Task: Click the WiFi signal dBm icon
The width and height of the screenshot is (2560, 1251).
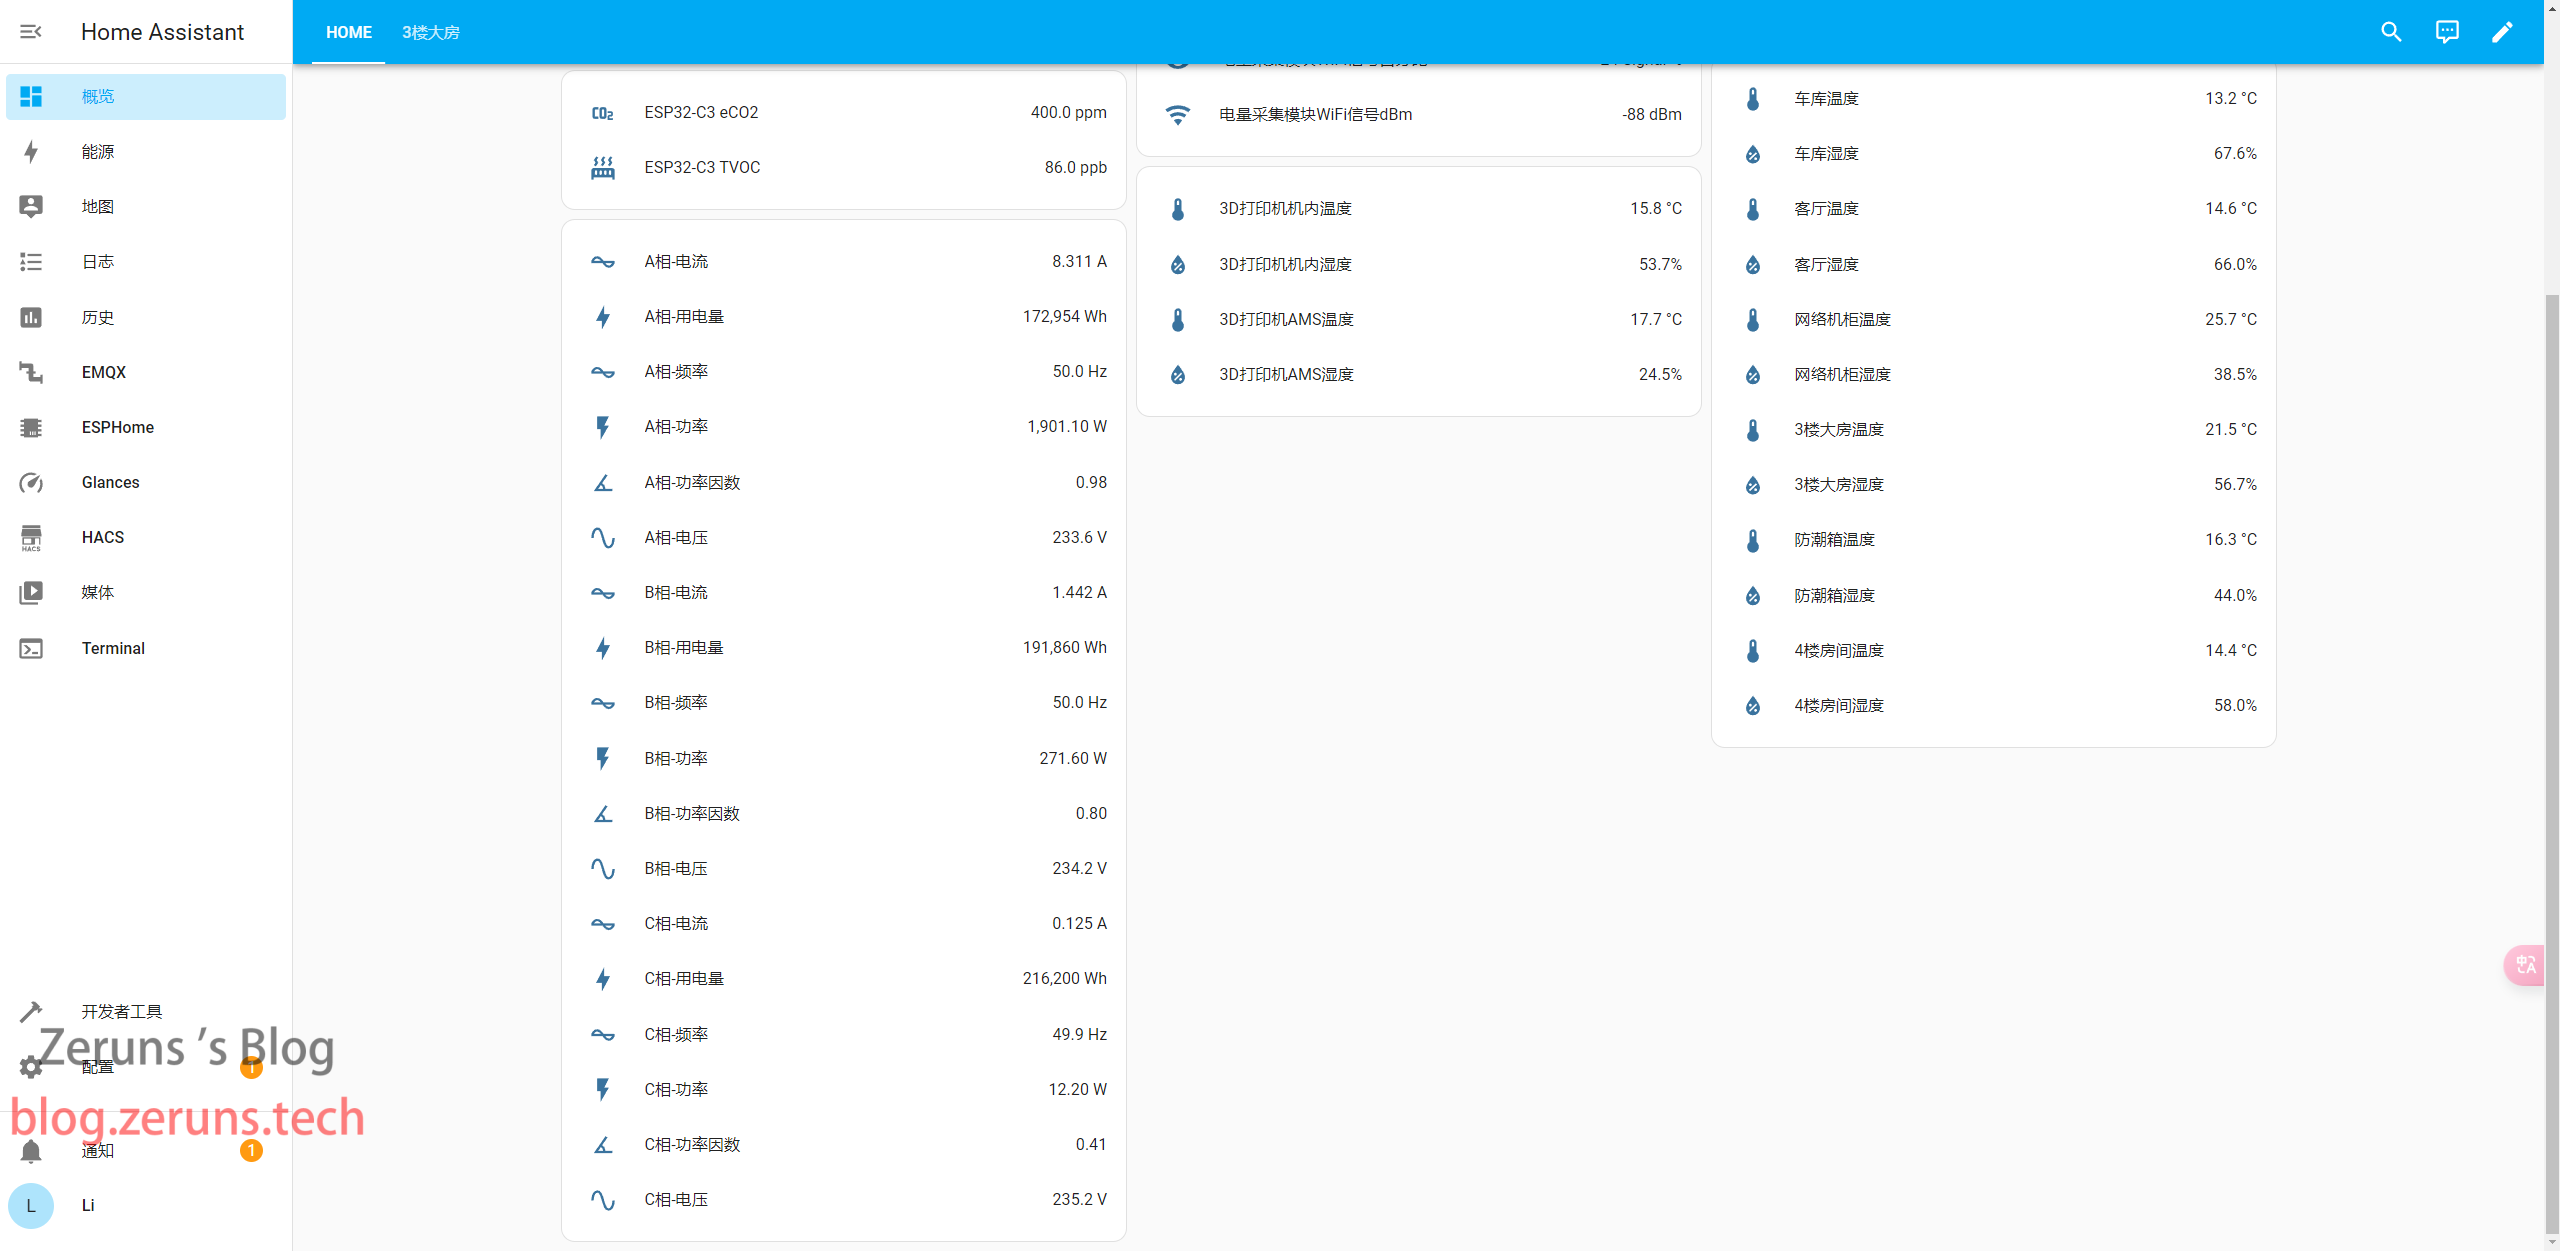Action: coord(1178,115)
